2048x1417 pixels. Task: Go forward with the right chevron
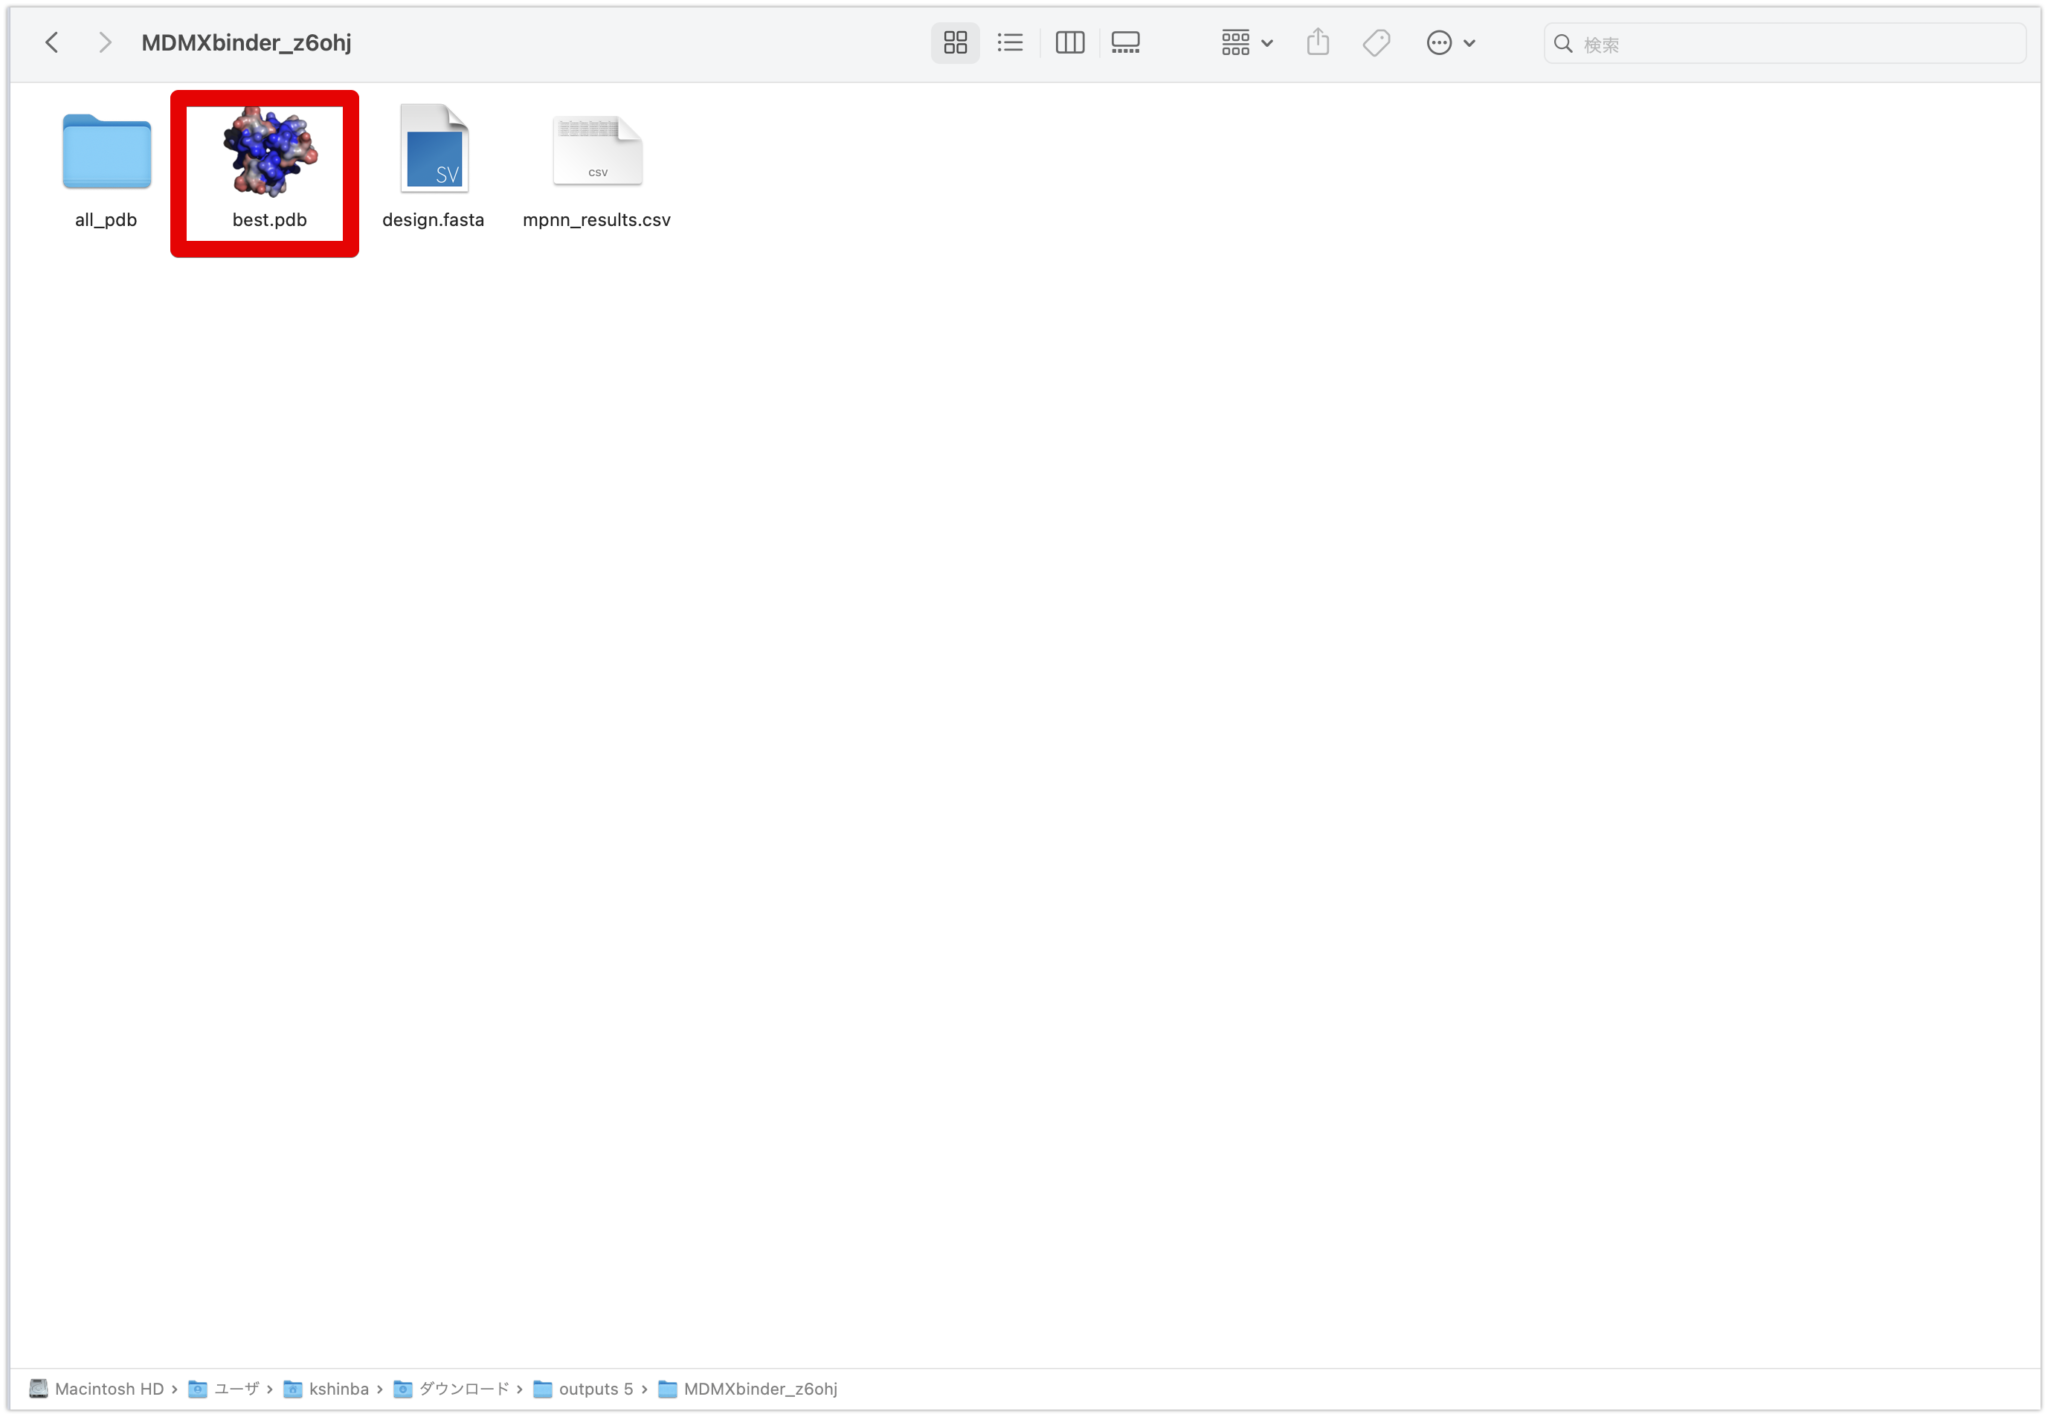click(x=105, y=43)
